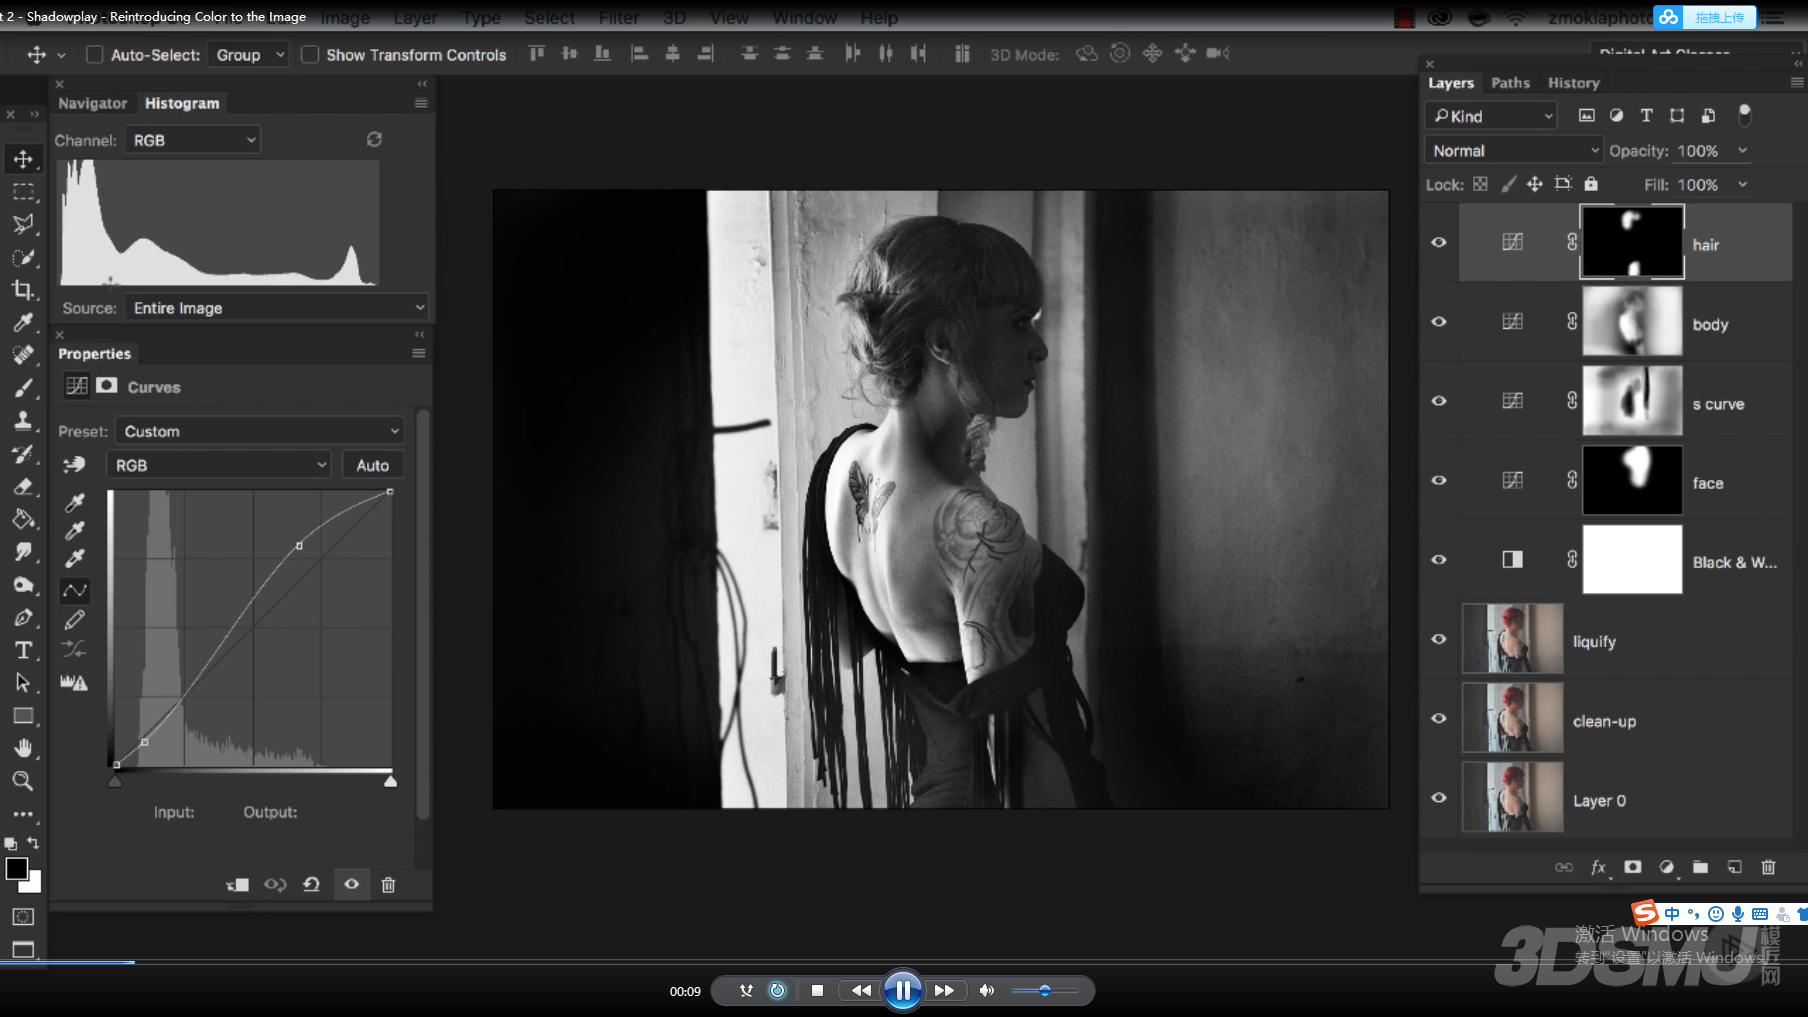Select the Rectangular Marquee tool
1808x1017 pixels.
tap(23, 191)
